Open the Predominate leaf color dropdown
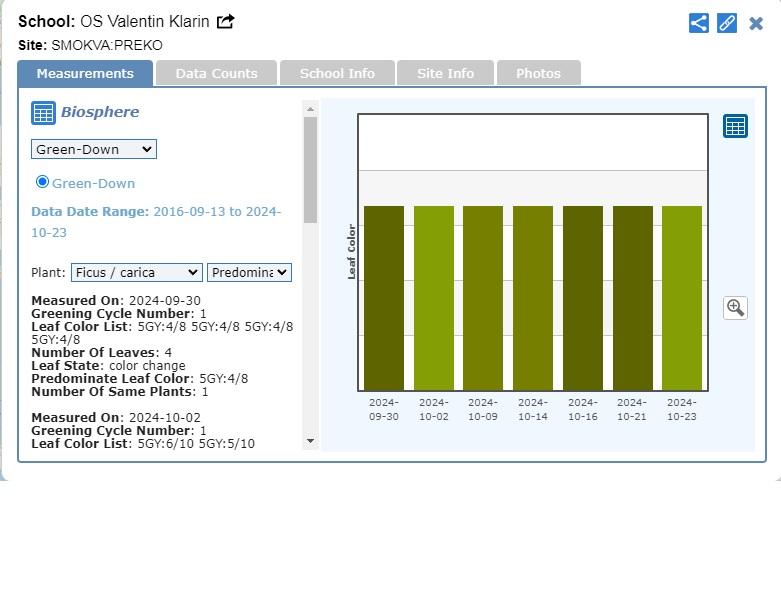 tap(249, 272)
